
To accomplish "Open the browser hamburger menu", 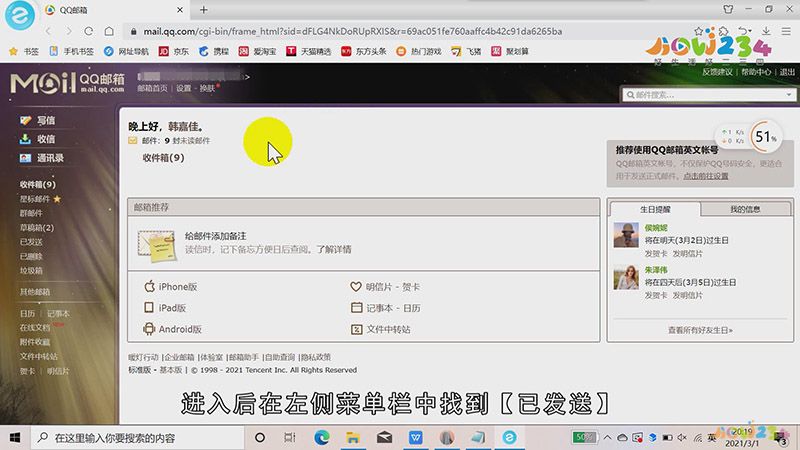I will 786,31.
